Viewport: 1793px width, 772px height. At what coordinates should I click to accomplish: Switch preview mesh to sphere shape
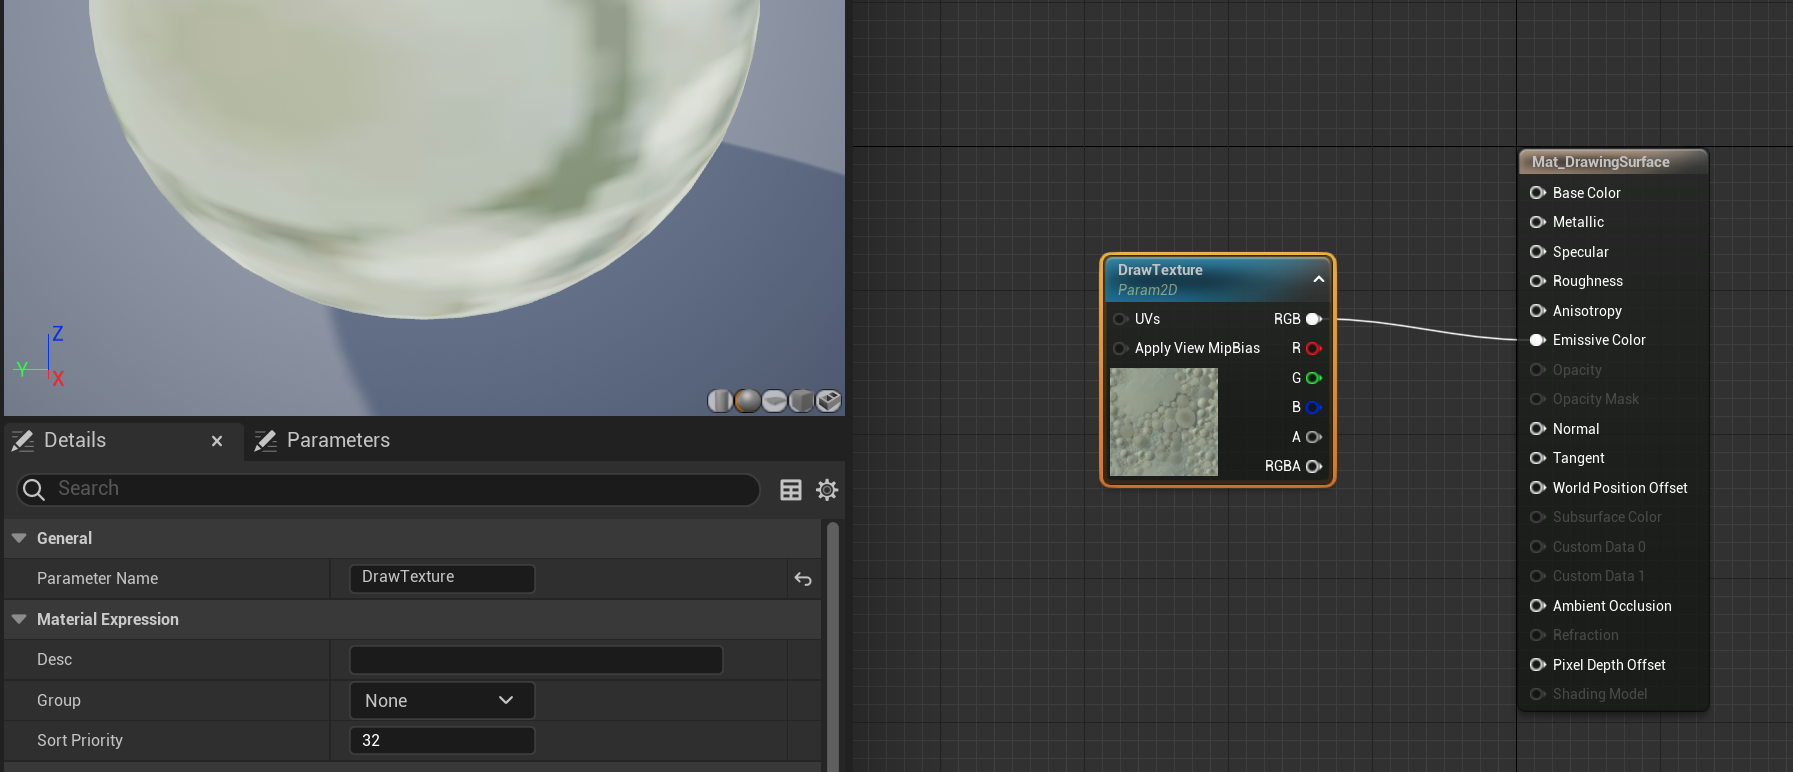click(747, 401)
